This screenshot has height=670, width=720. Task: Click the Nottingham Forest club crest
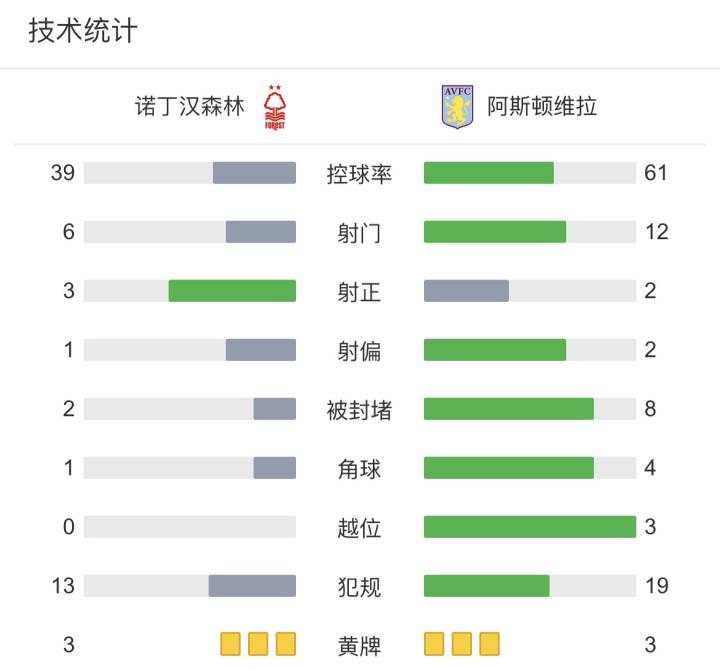click(x=273, y=107)
